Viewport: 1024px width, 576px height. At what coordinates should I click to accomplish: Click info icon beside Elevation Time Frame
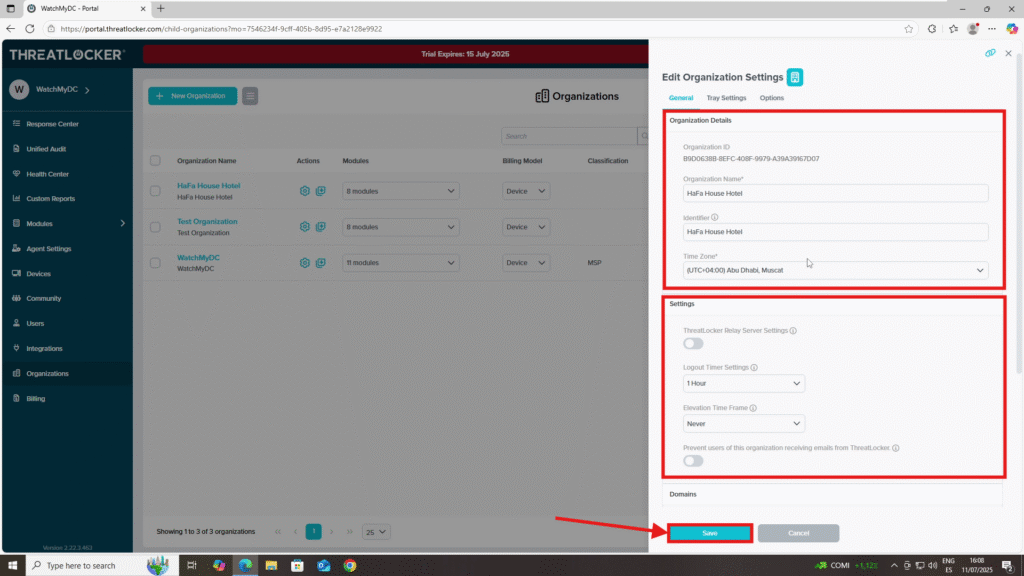[753, 408]
